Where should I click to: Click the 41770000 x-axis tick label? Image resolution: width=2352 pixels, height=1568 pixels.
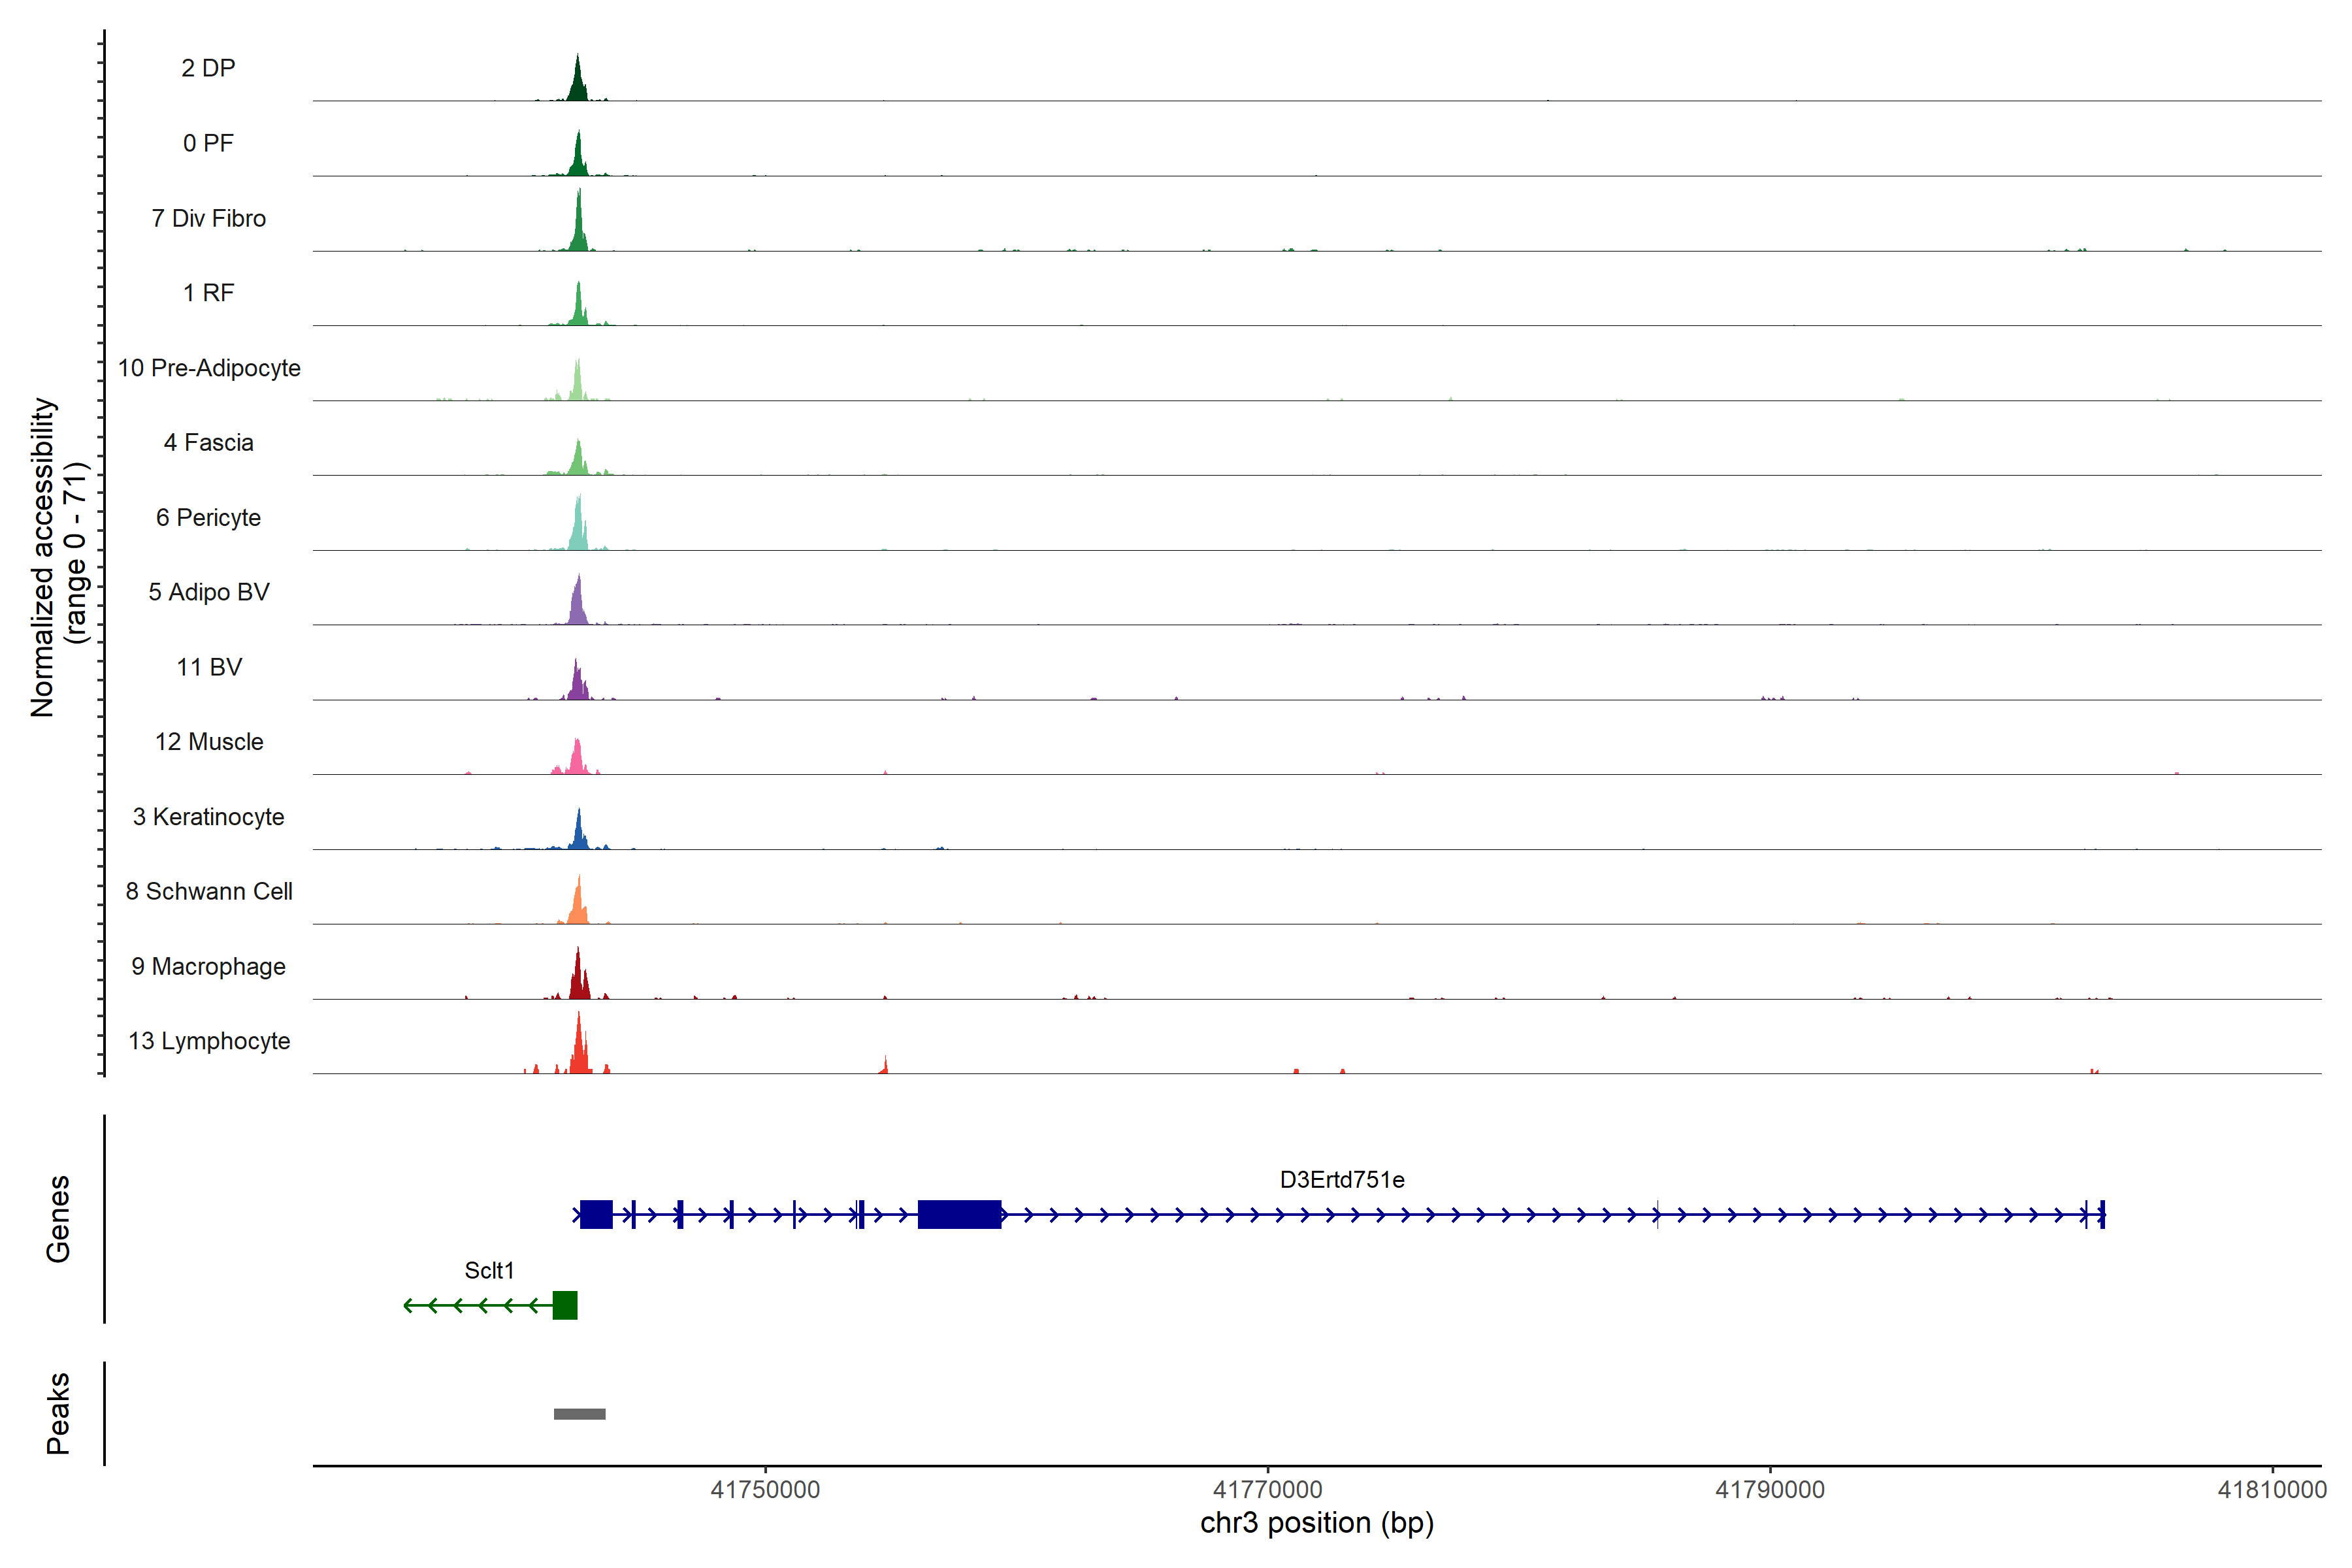tap(1268, 1490)
